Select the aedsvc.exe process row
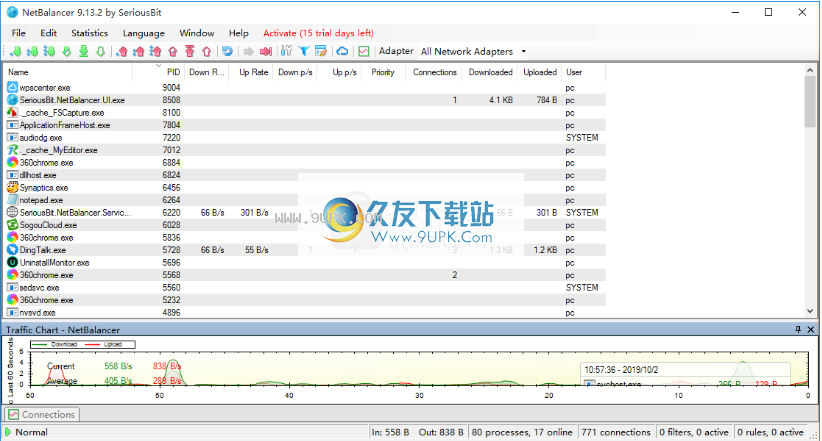The width and height of the screenshot is (822, 441). 305,287
